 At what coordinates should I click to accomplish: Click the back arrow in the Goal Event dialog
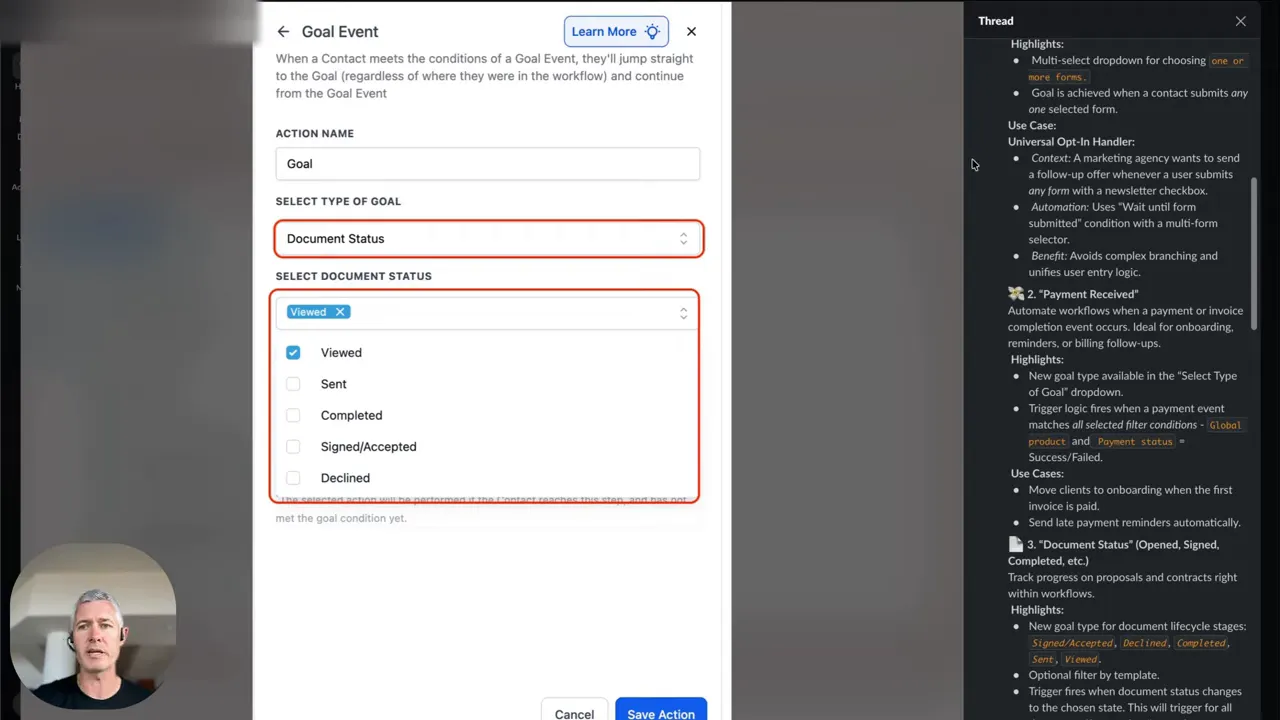point(283,31)
